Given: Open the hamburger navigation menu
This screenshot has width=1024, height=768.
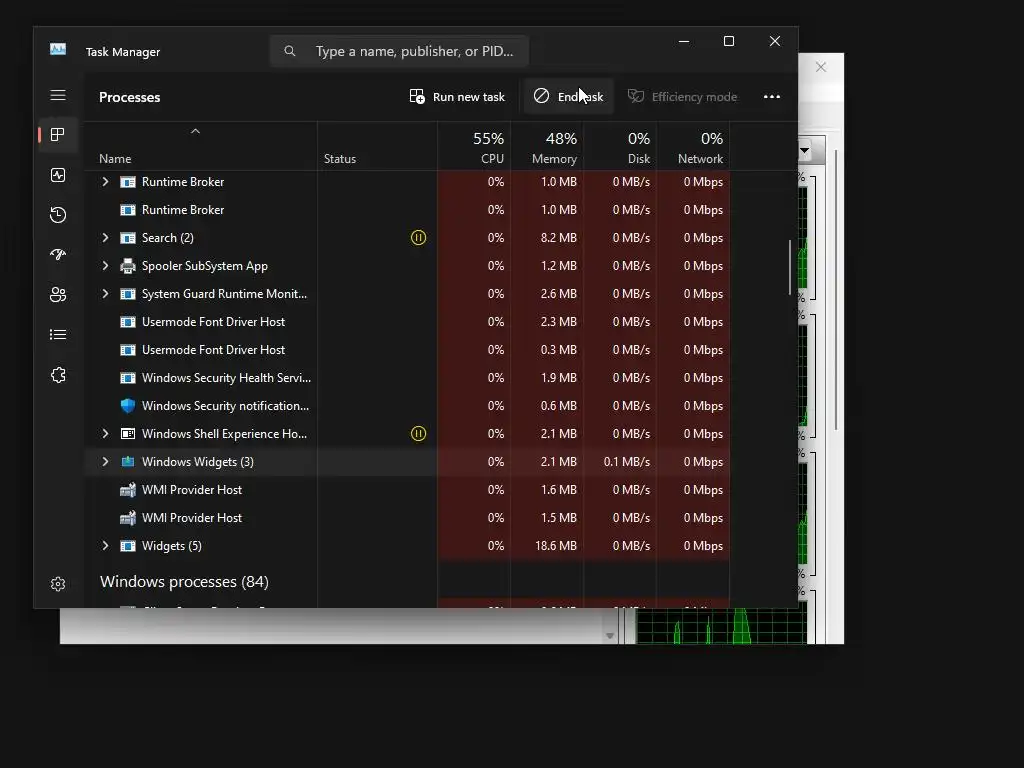Looking at the screenshot, I should pyautogui.click(x=58, y=95).
